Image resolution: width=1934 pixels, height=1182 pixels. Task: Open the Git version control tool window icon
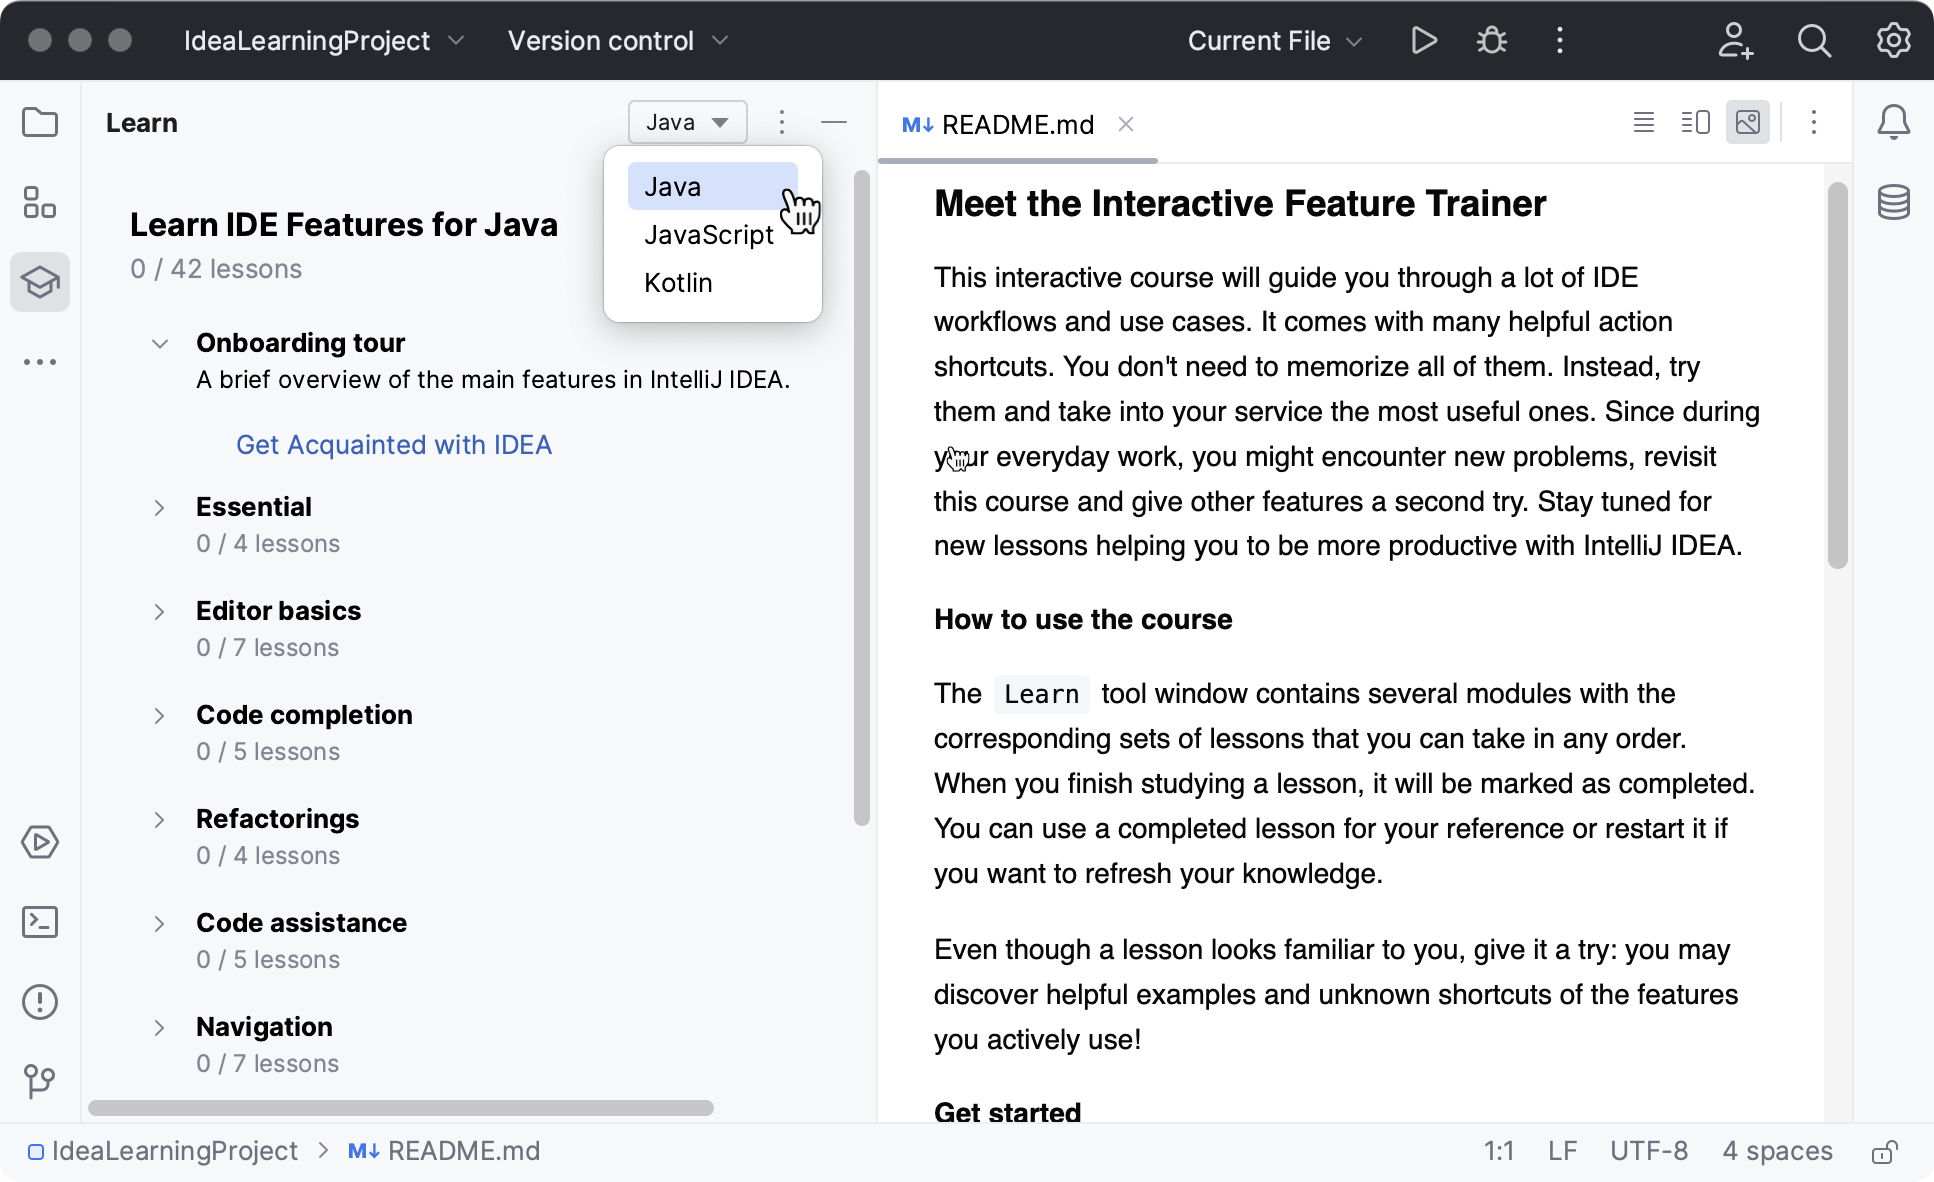point(40,1081)
